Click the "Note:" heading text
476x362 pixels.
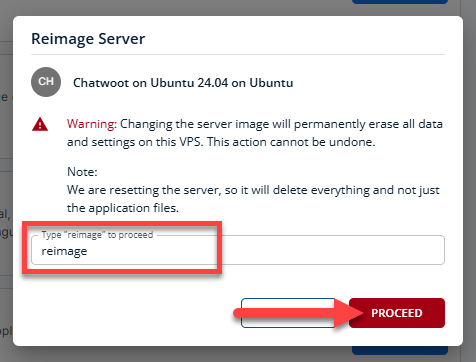tap(82, 172)
